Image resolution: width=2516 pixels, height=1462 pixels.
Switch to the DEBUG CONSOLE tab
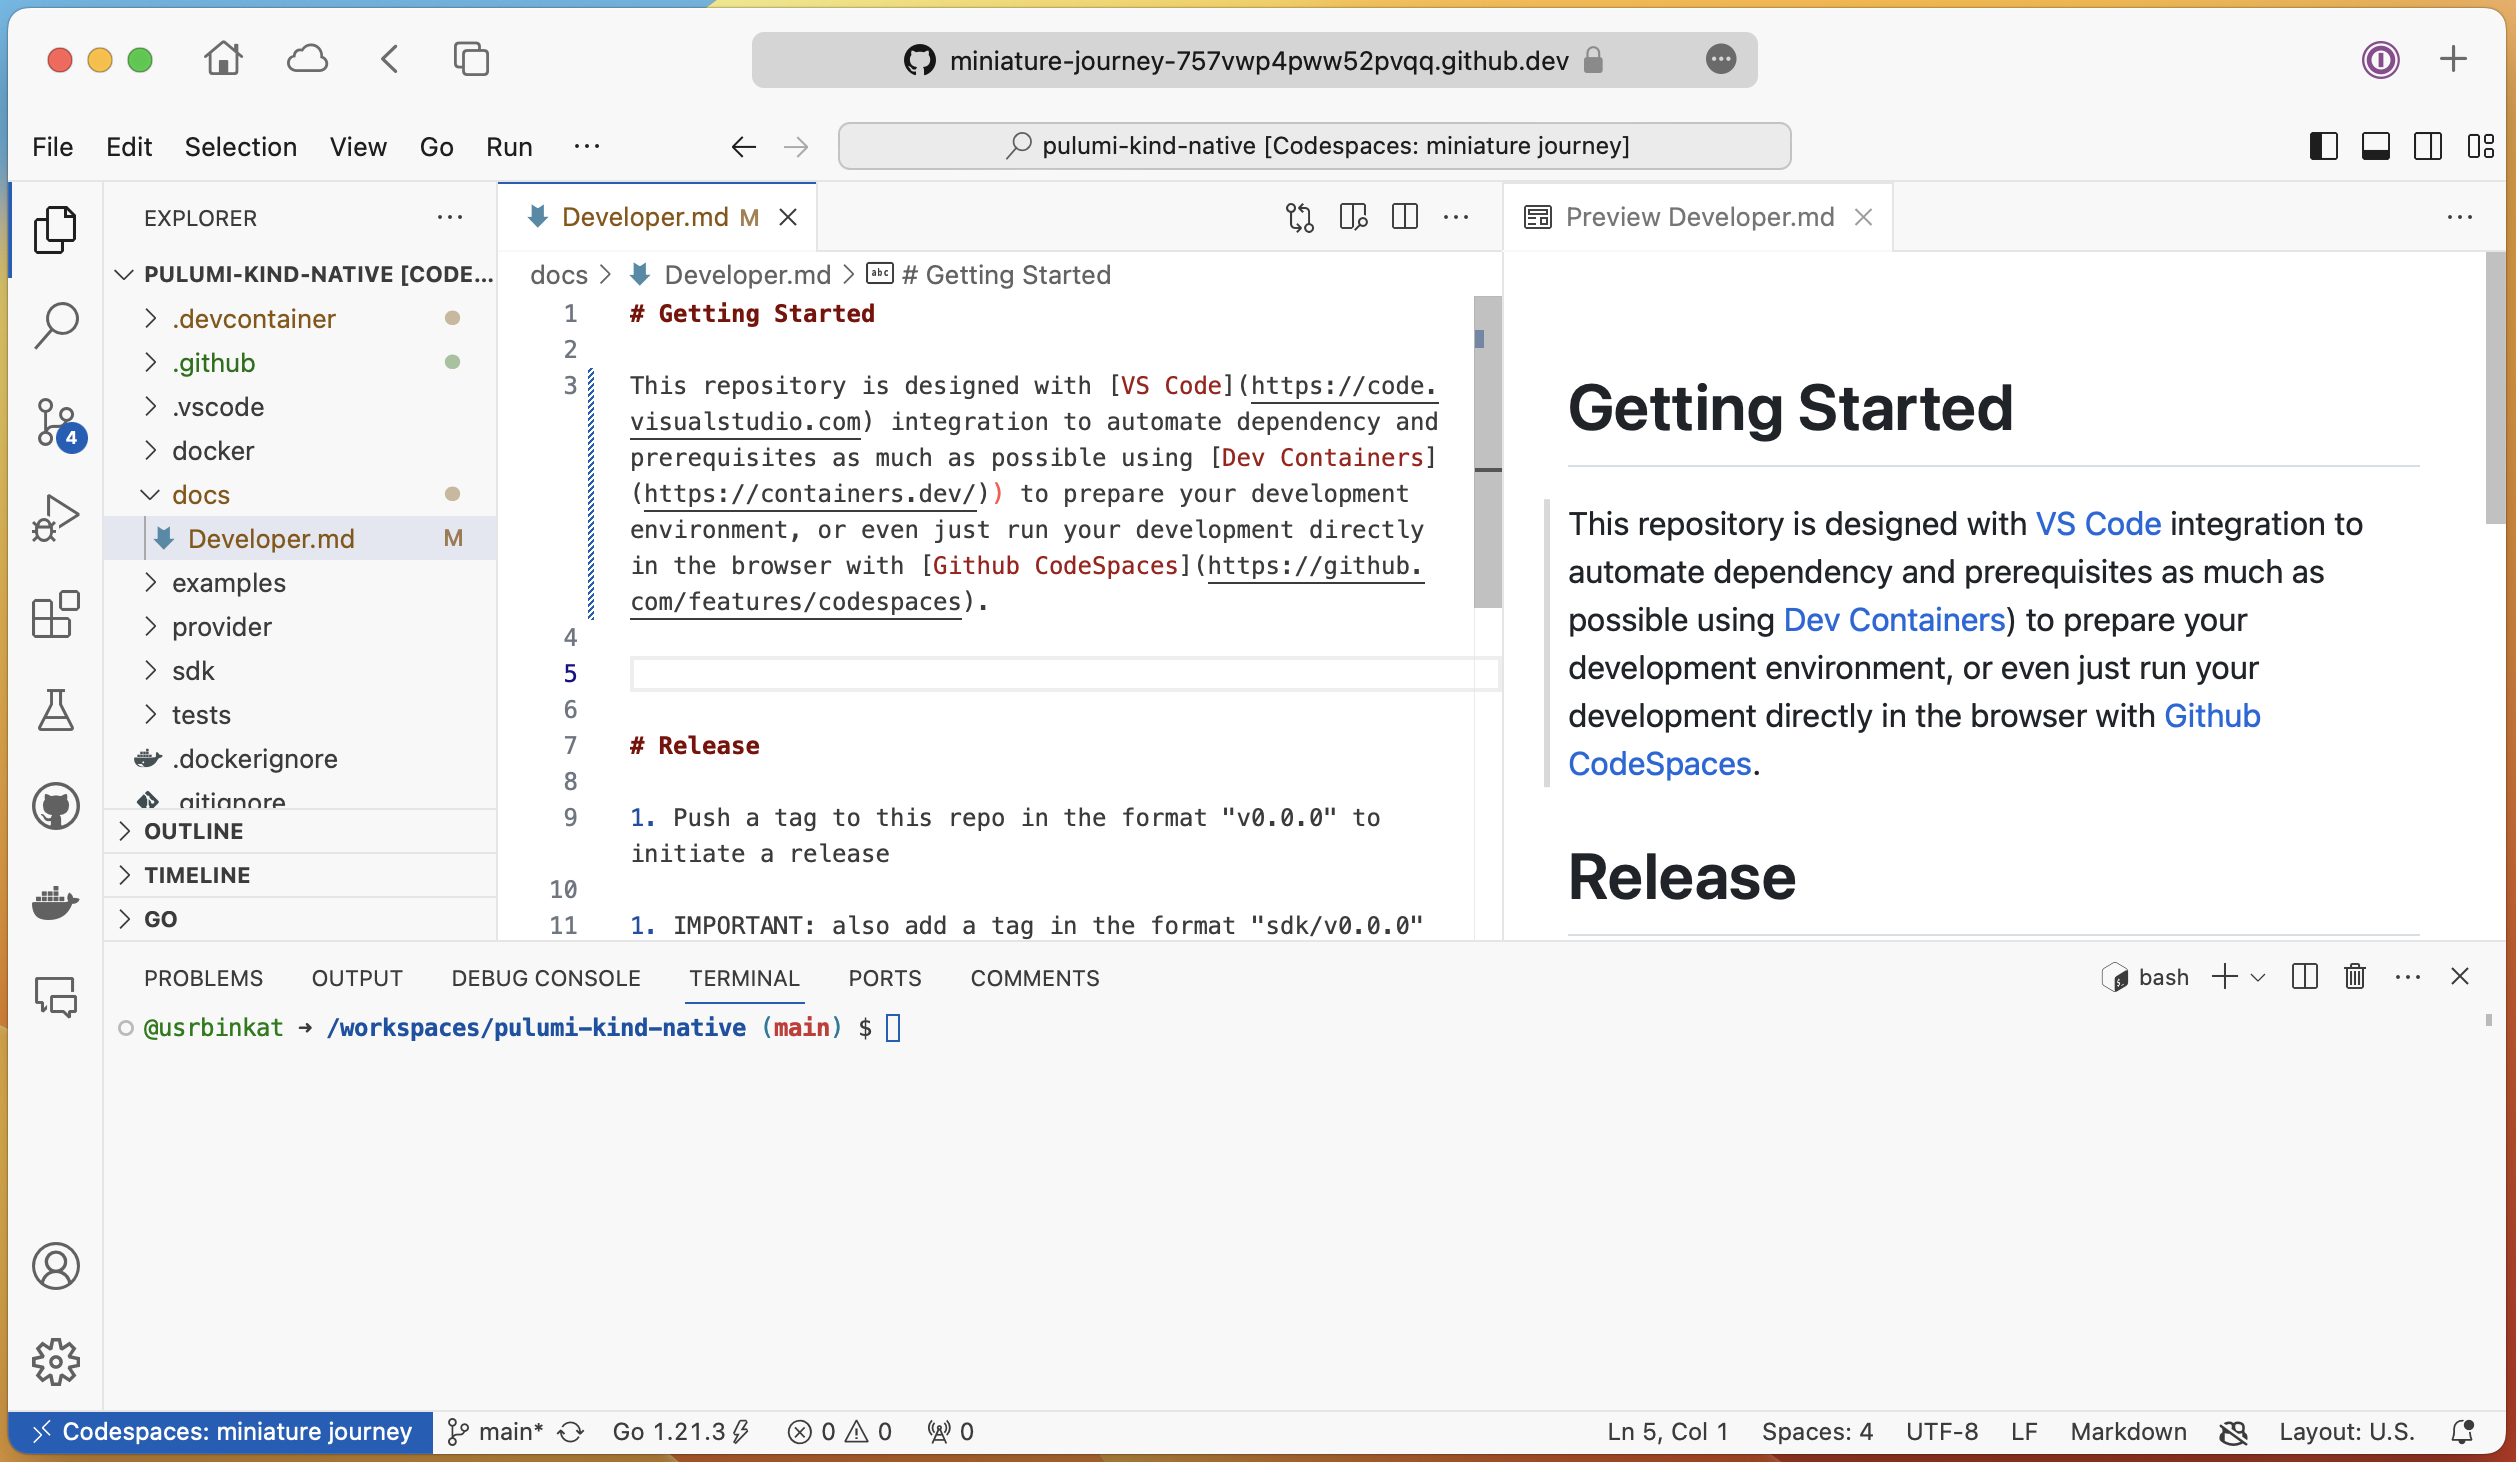[x=546, y=978]
